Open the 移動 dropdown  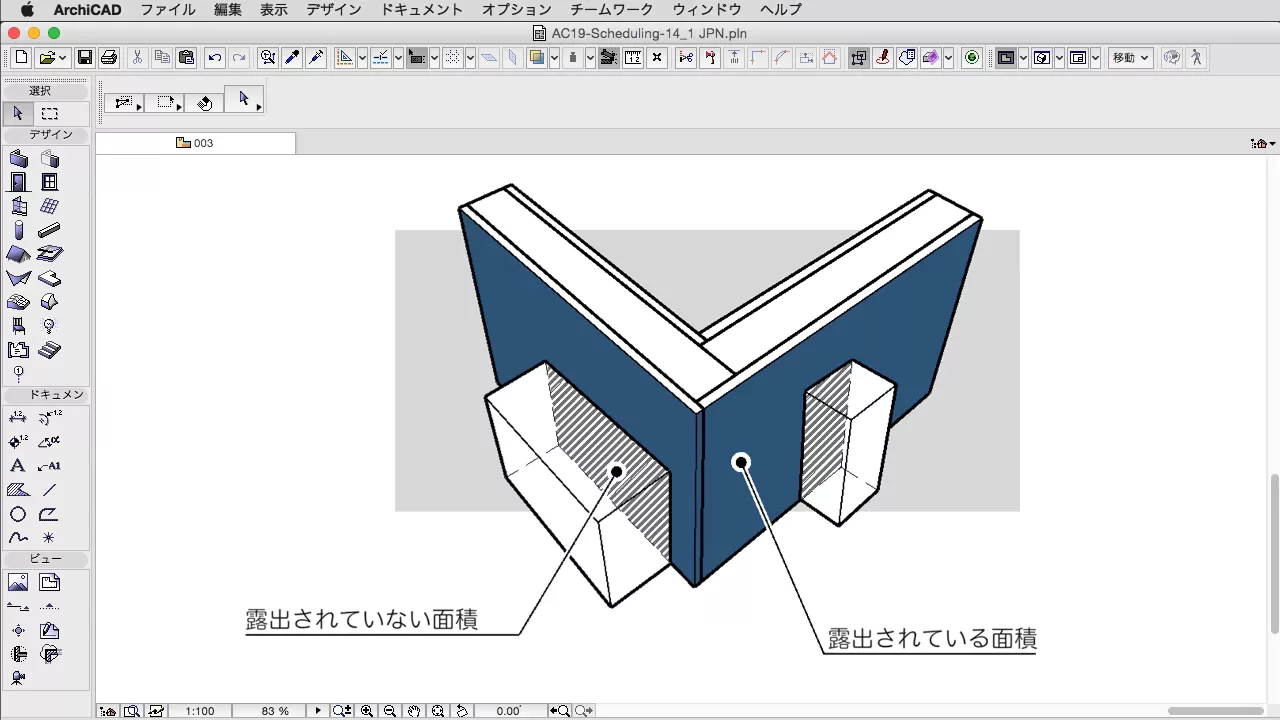(x=1131, y=58)
